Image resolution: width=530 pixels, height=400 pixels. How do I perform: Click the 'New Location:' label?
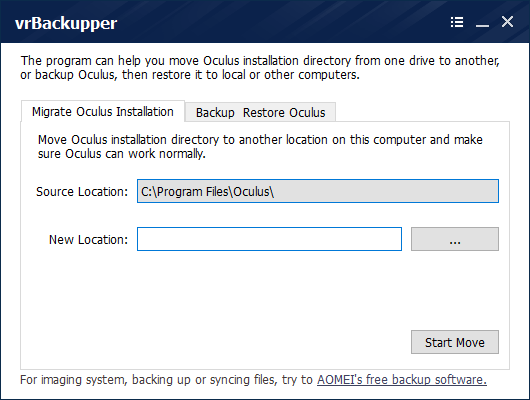click(89, 240)
